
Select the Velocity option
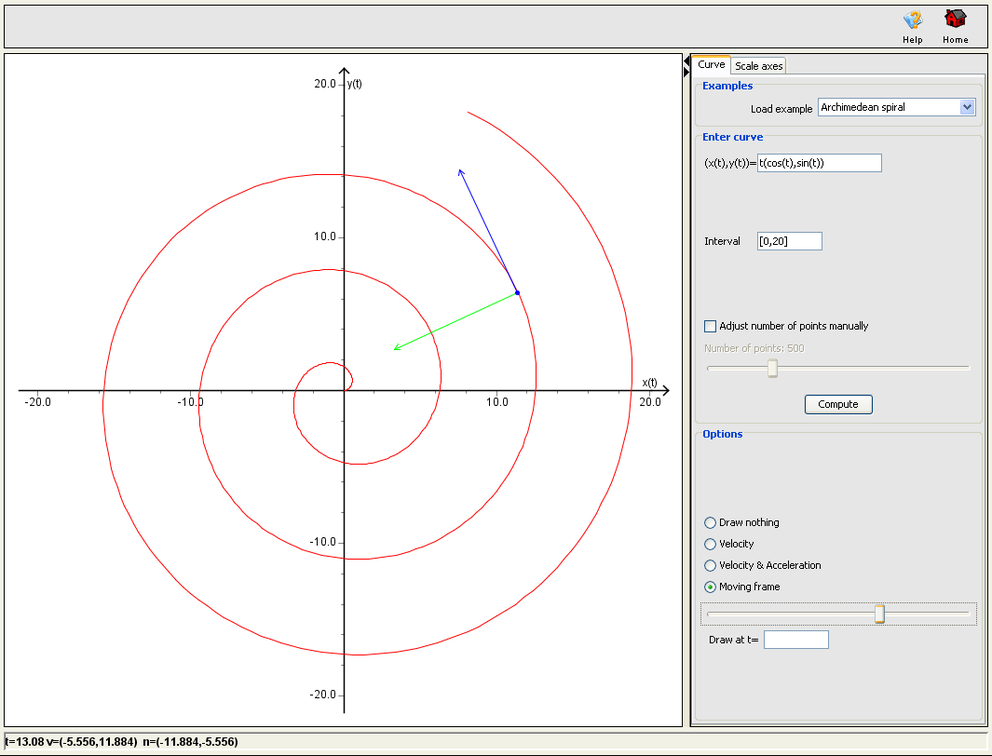(x=710, y=544)
